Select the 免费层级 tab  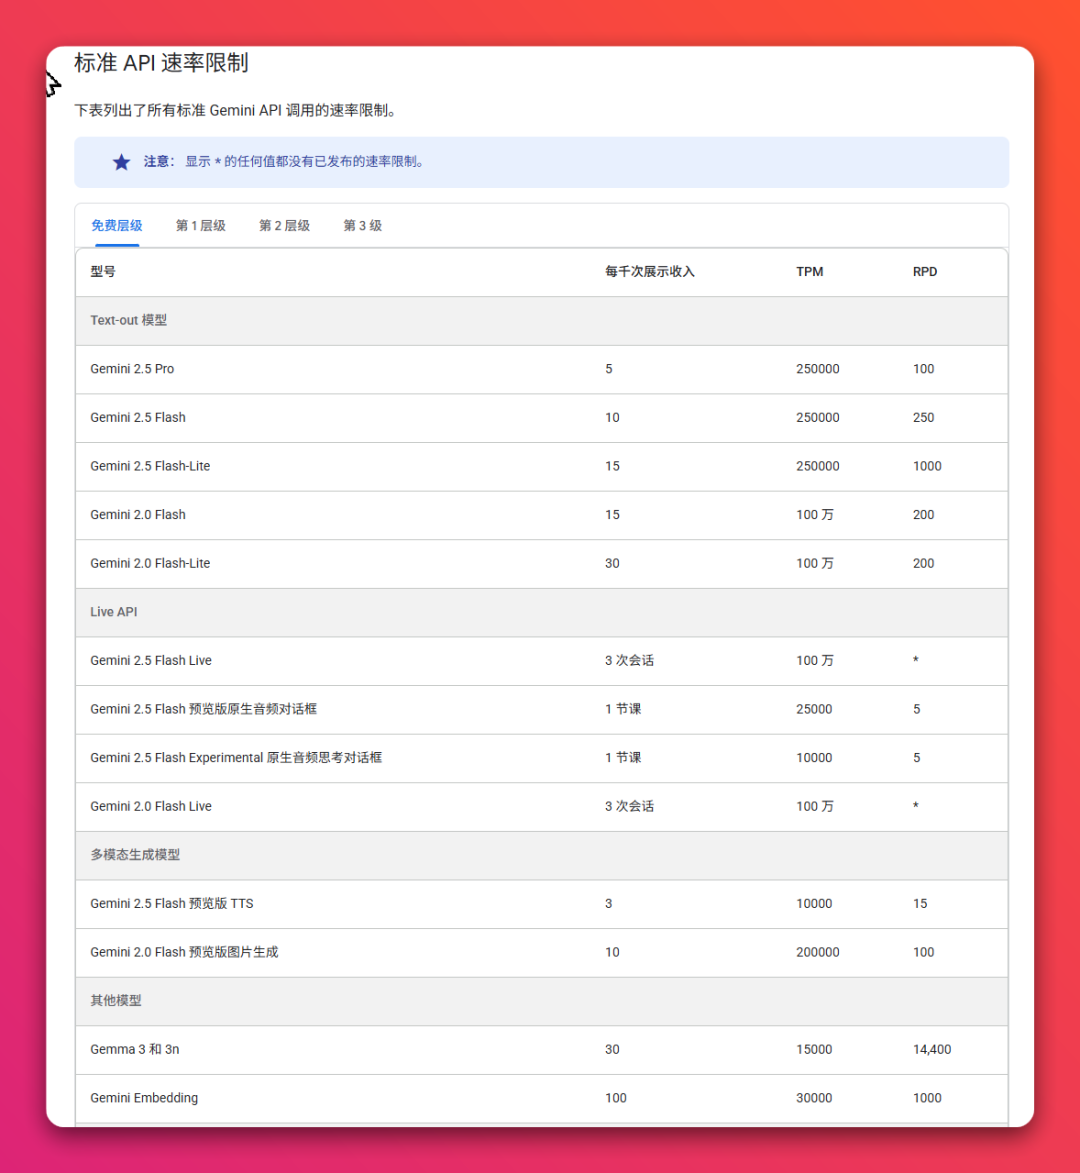click(117, 225)
